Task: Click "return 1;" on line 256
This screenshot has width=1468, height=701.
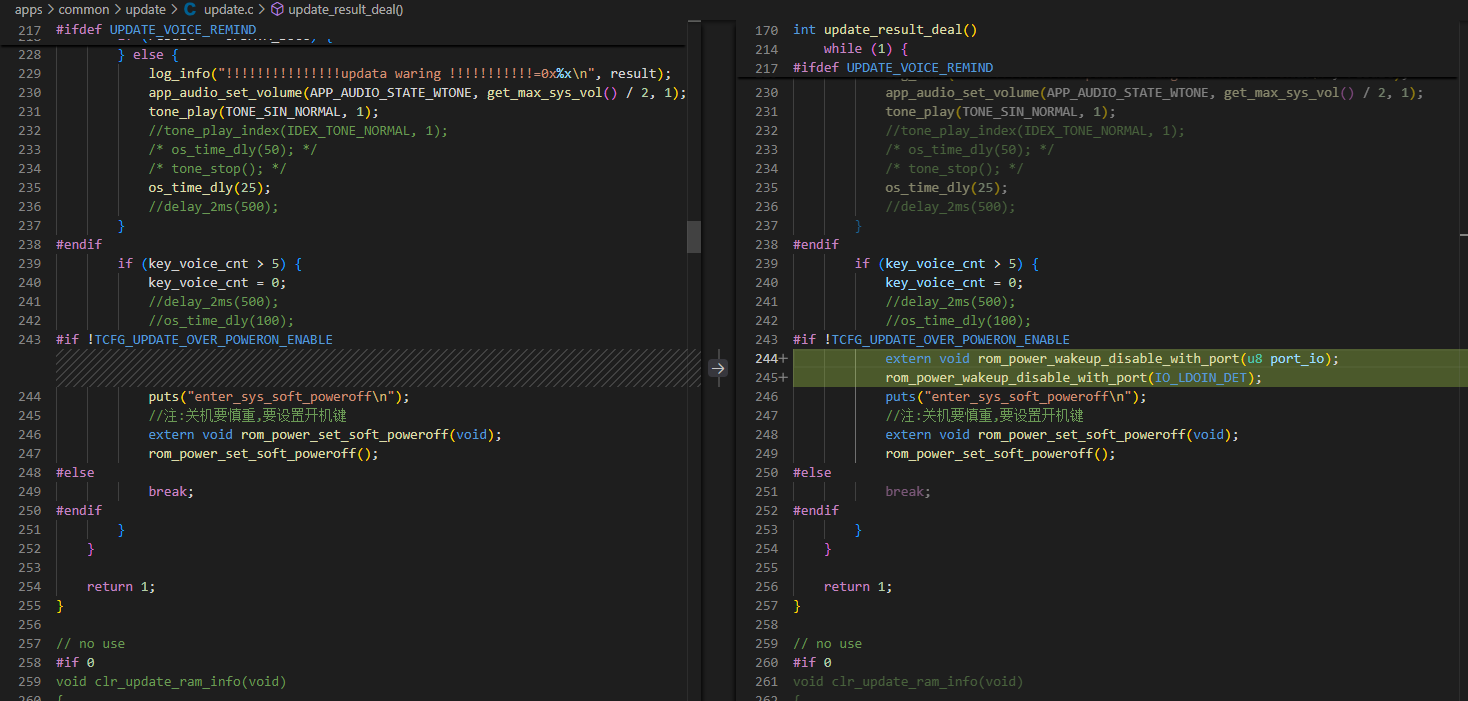Action: 859,586
